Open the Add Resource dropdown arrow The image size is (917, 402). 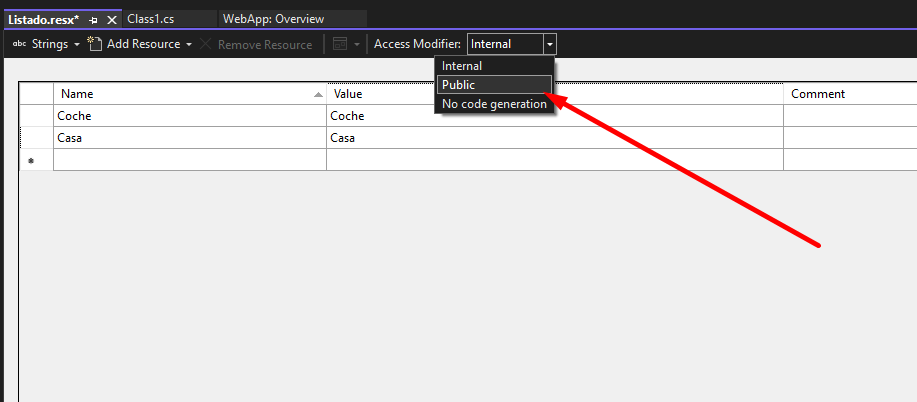point(189,44)
